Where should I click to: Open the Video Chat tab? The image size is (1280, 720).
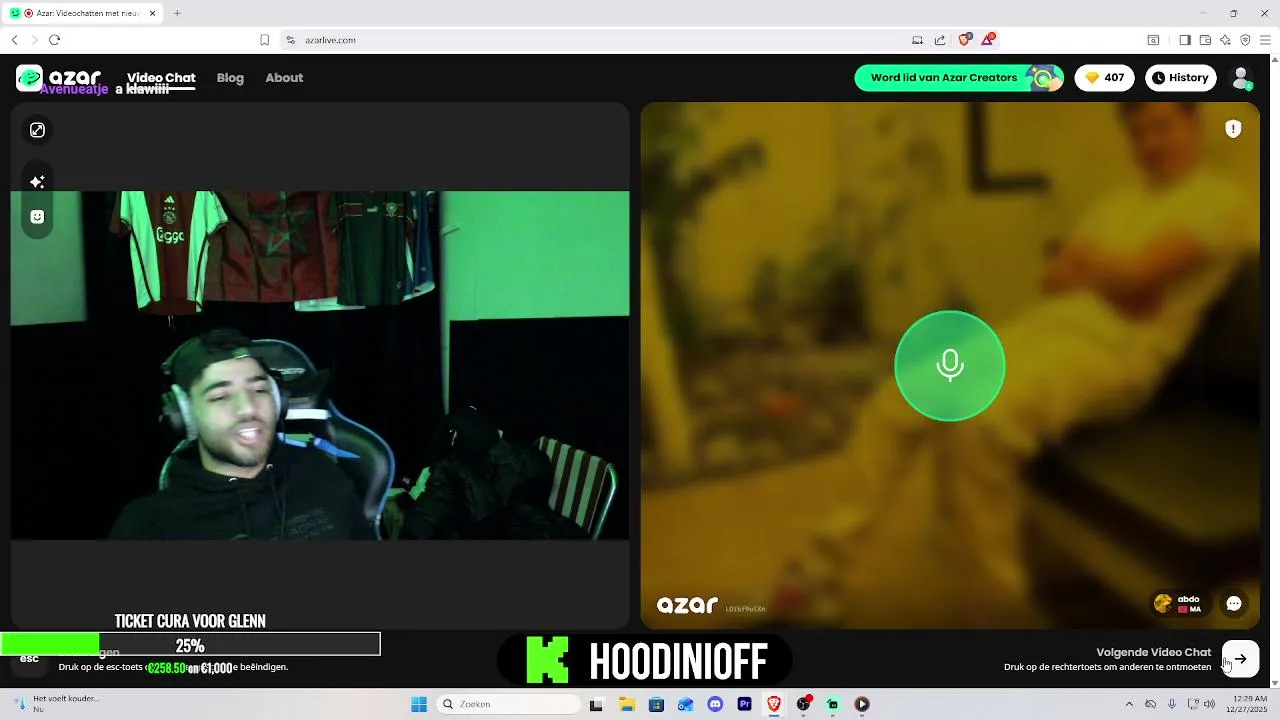point(161,77)
